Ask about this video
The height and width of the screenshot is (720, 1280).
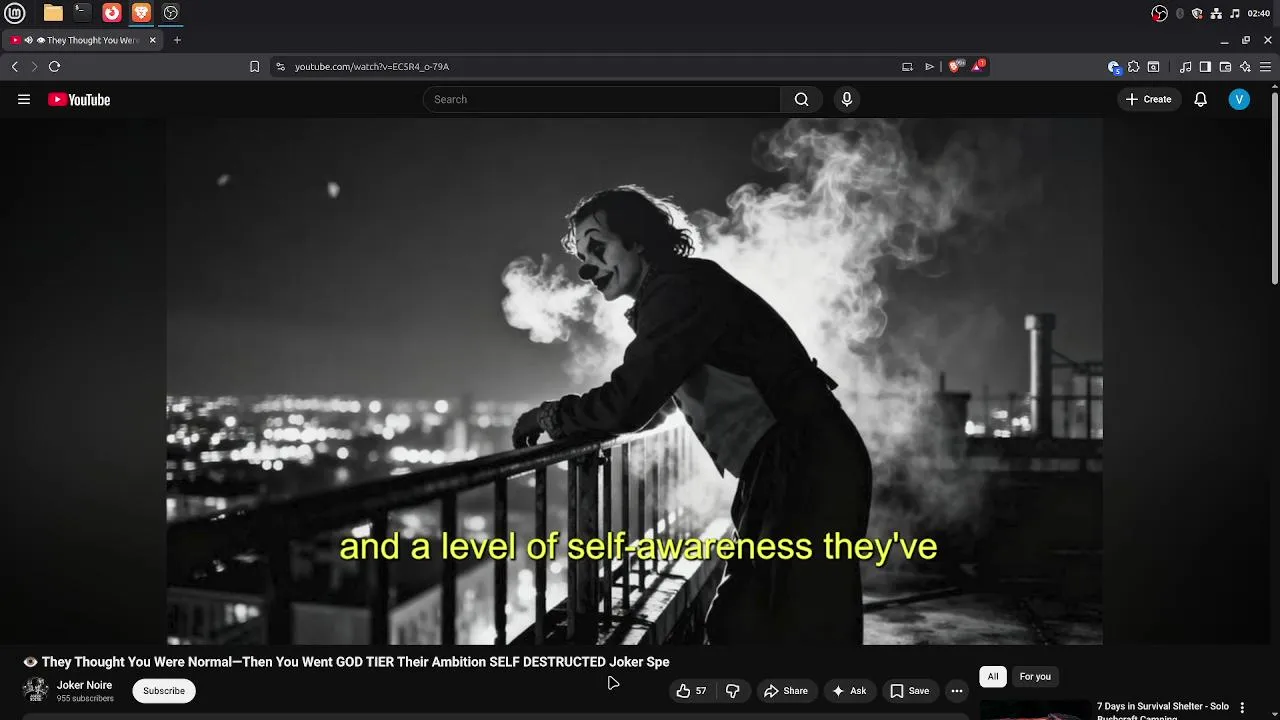pyautogui.click(x=848, y=691)
